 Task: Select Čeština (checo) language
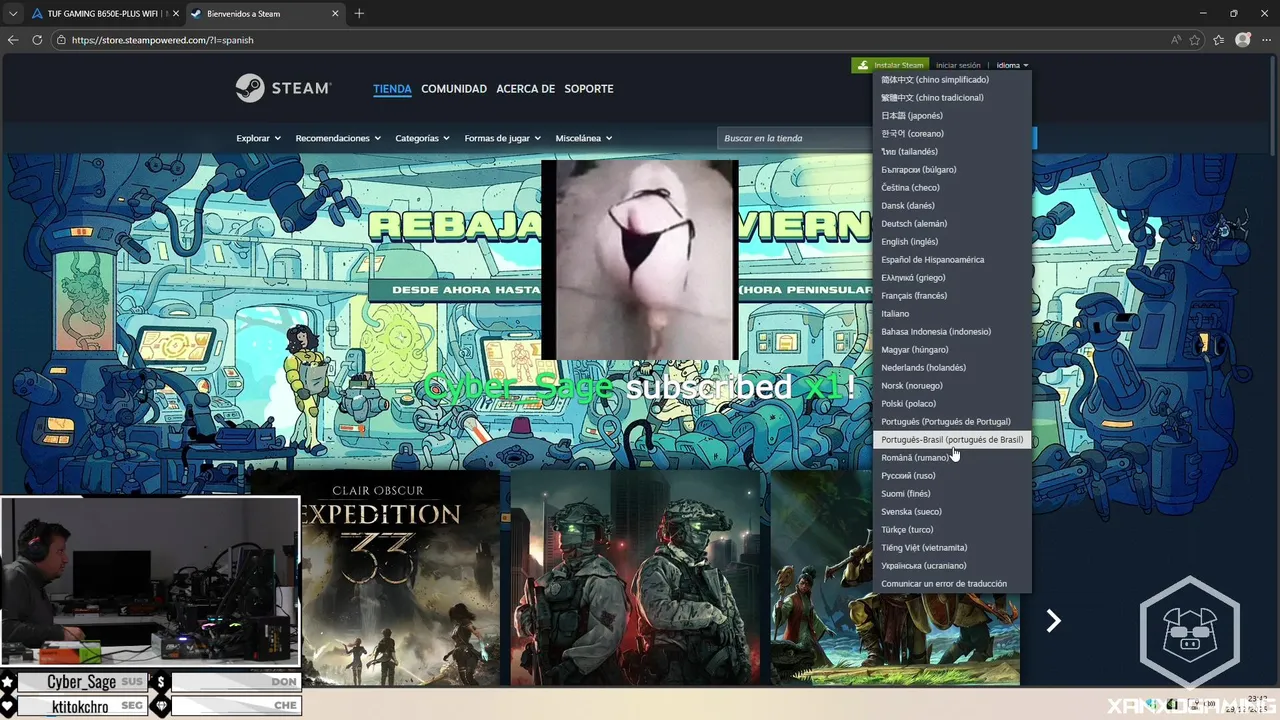click(951, 188)
